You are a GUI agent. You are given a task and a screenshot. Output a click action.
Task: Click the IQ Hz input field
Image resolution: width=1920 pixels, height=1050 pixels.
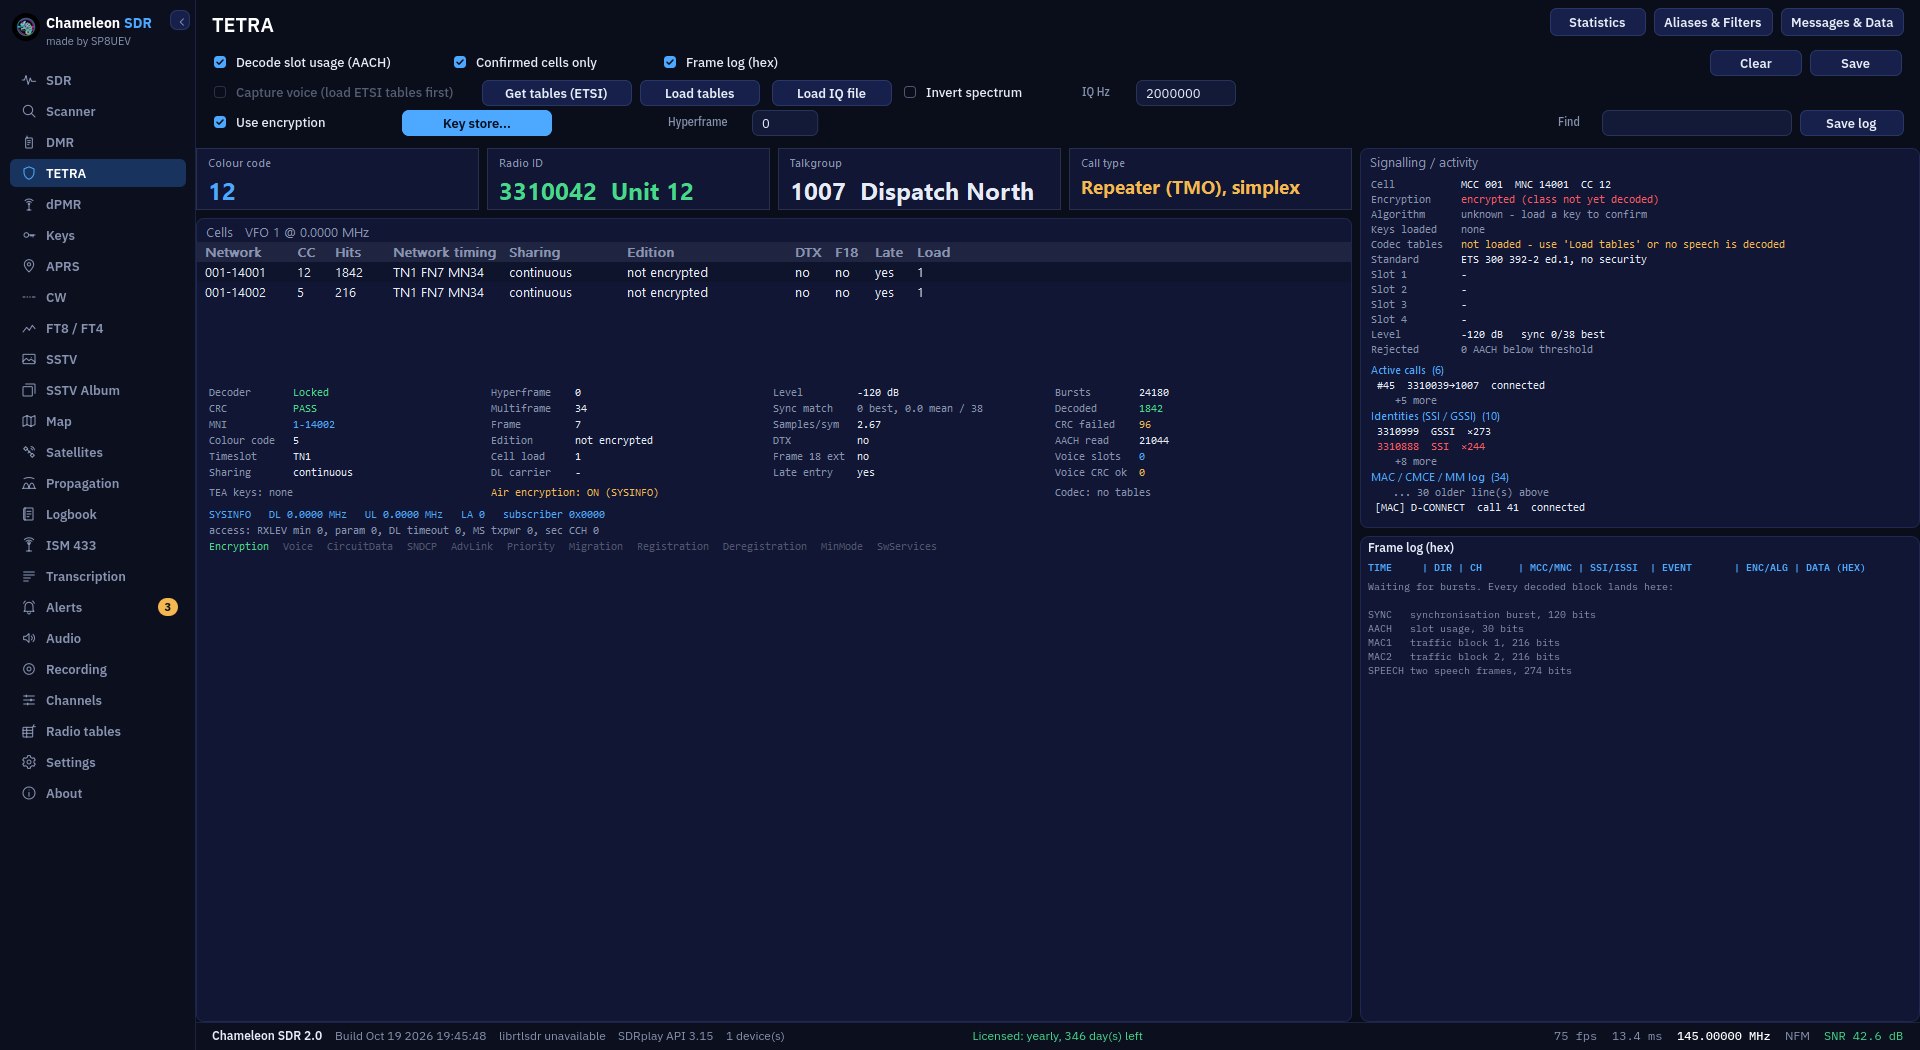tap(1185, 93)
